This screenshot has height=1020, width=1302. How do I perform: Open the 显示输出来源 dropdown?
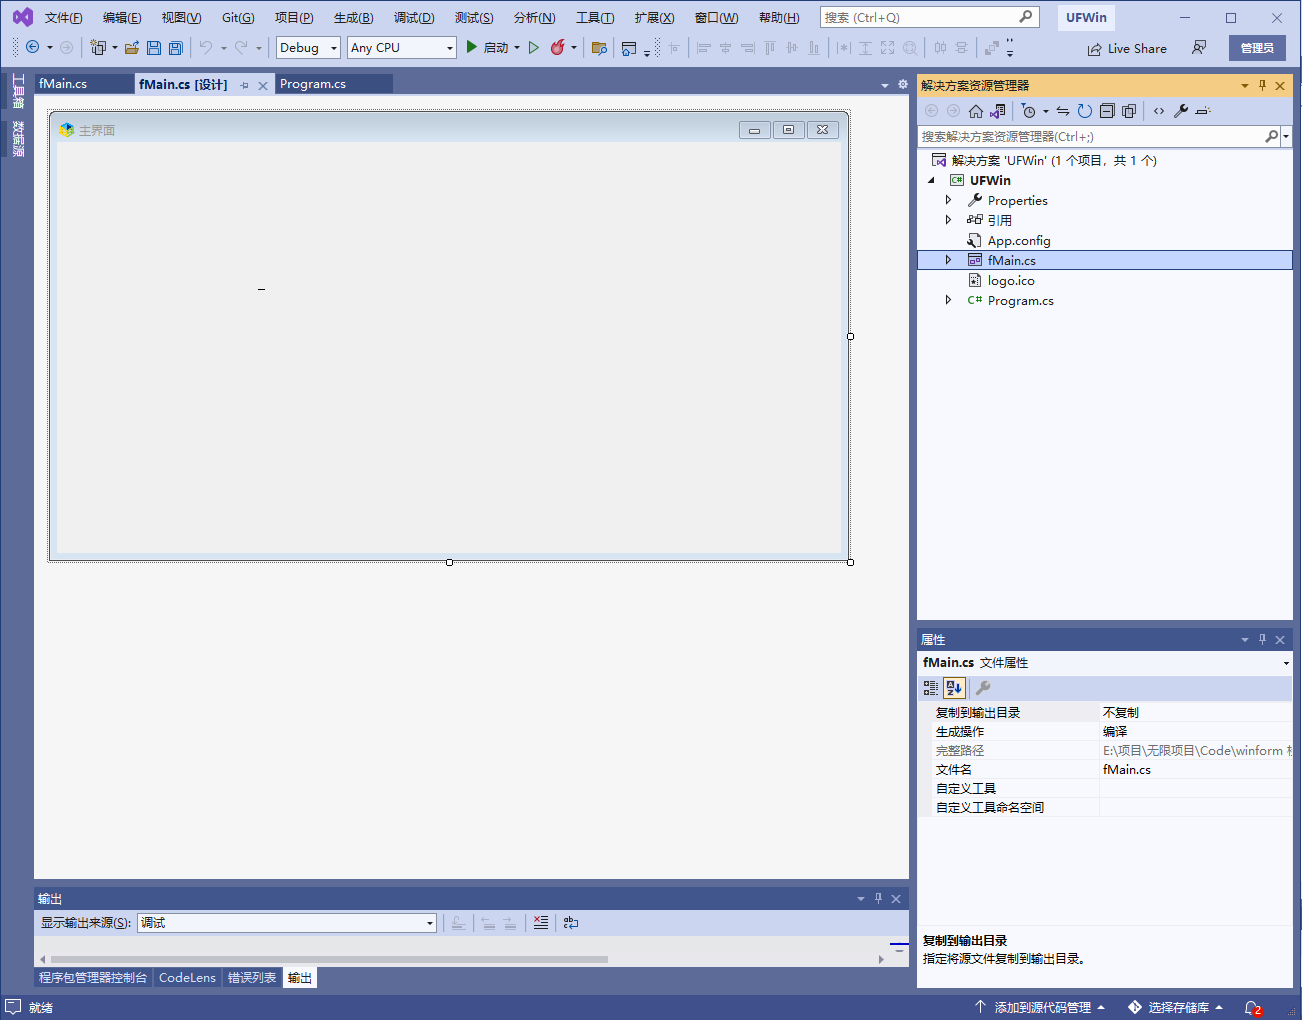(287, 923)
